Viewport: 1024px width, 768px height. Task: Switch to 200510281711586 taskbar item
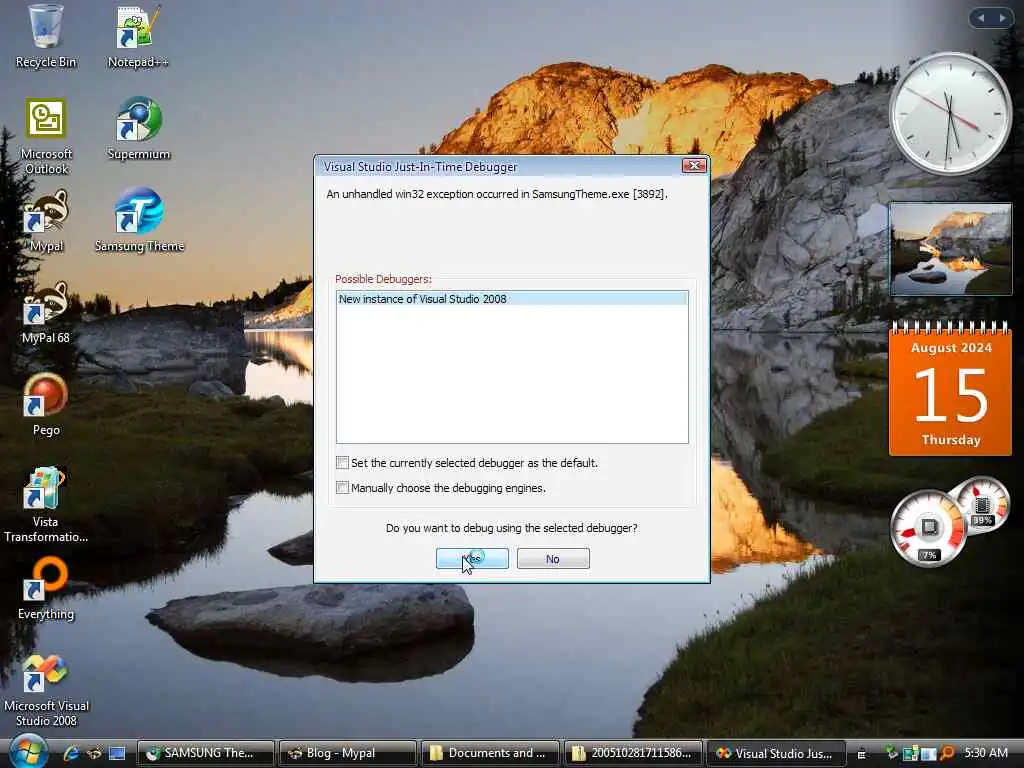(632, 753)
